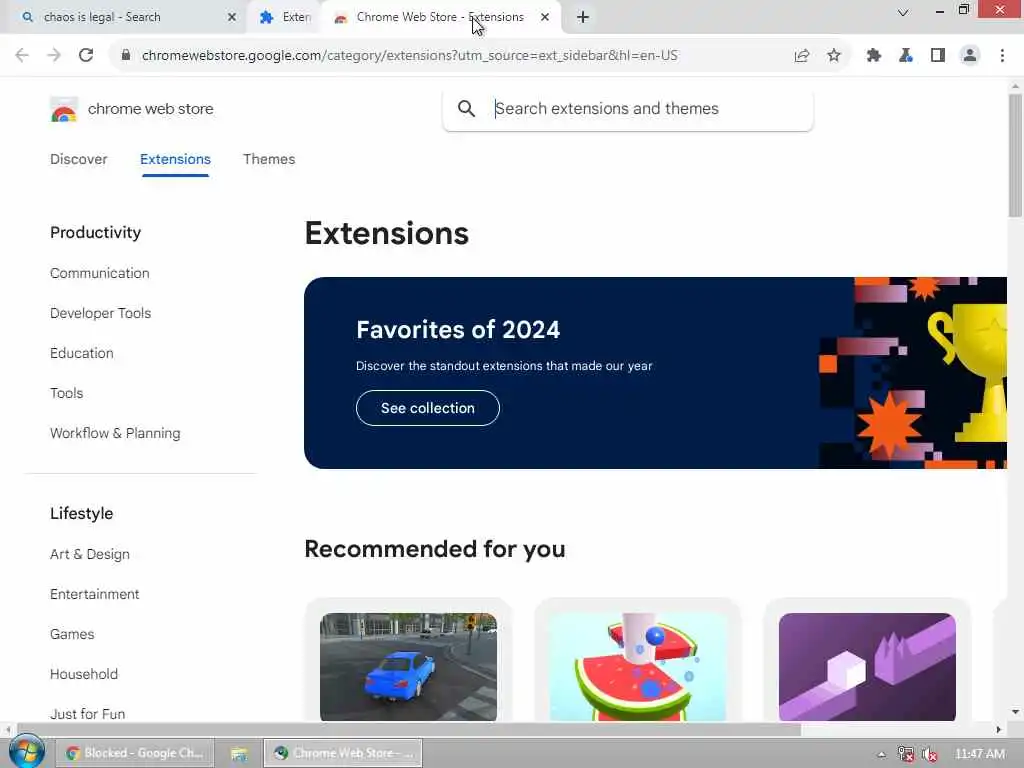
Task: Open the Tools category
Action: [x=67, y=393]
